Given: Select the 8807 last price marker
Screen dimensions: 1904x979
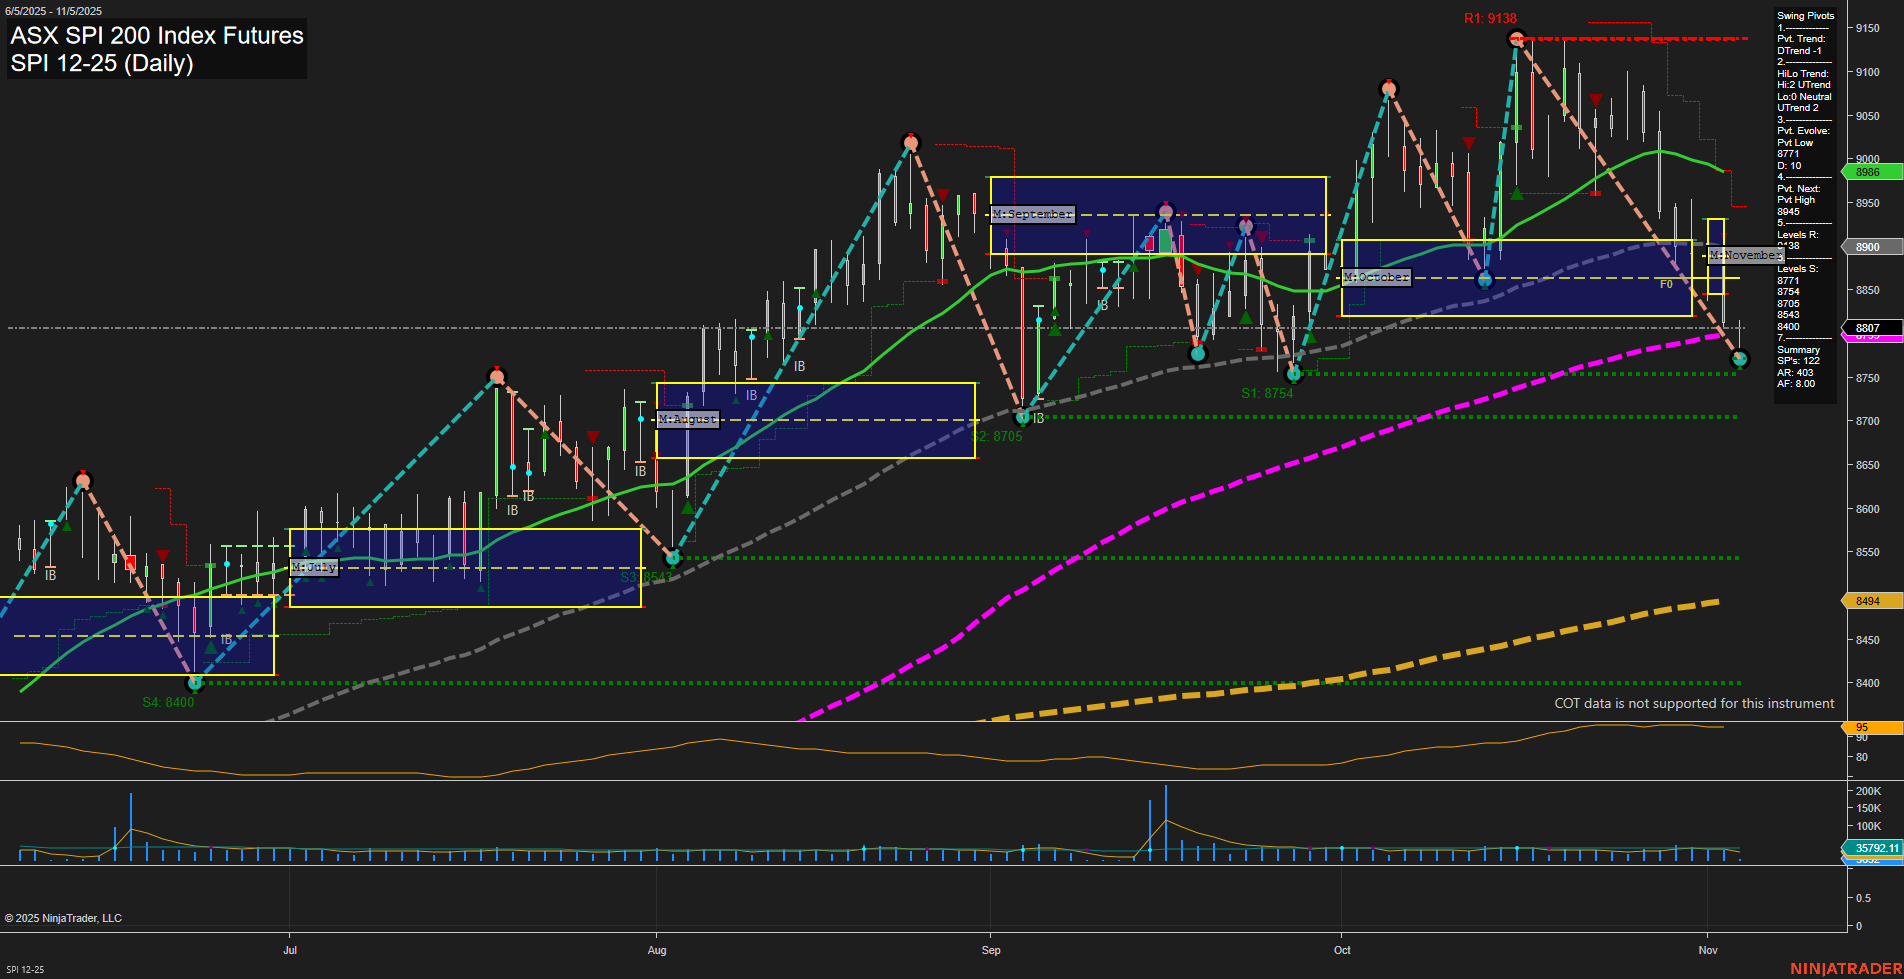Looking at the screenshot, I should point(1870,327).
